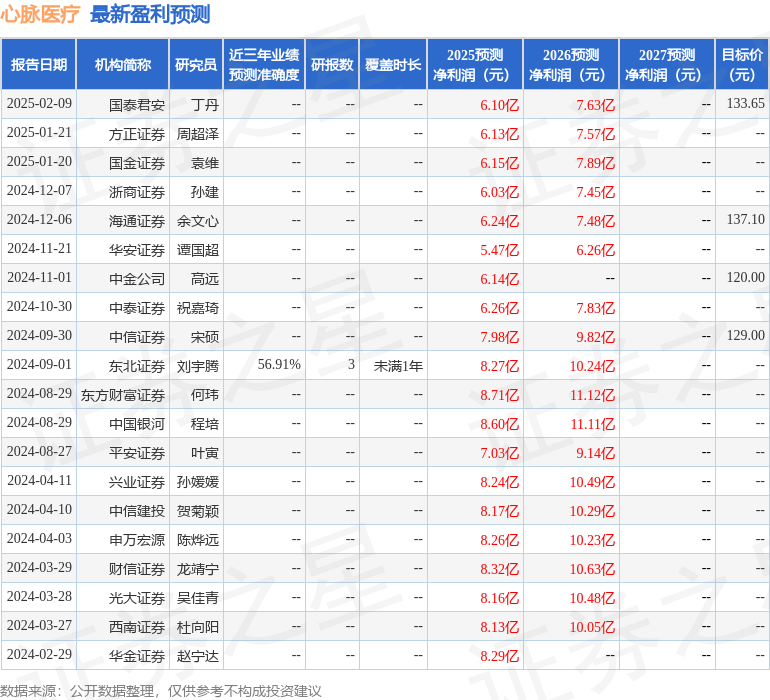Click the 最新盈利预测 heading
Screen dimensions: 770x700
point(150,14)
